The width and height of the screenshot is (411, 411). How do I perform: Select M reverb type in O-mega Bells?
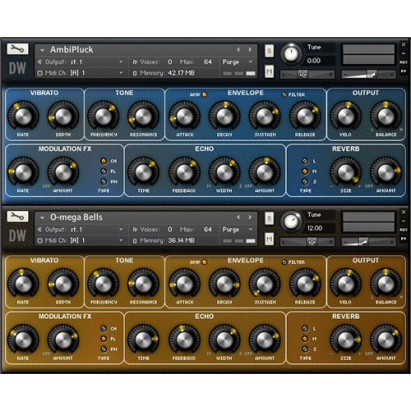click(305, 339)
